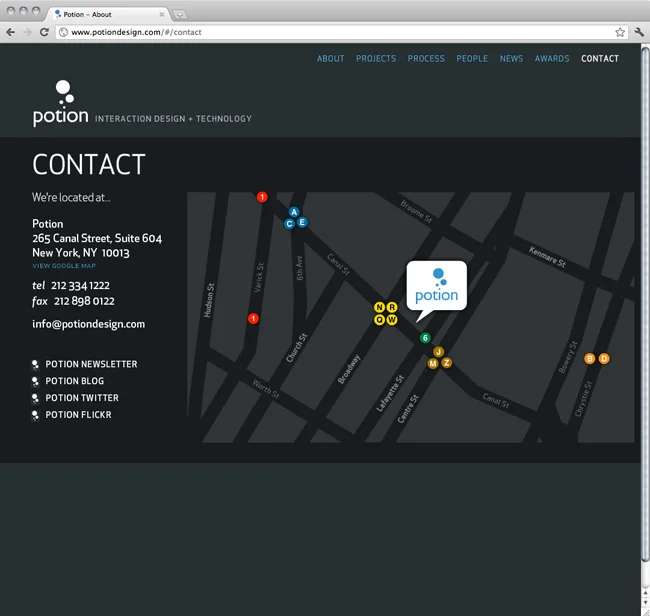Reload the page with the refresh icon
The image size is (650, 616).
pos(44,32)
